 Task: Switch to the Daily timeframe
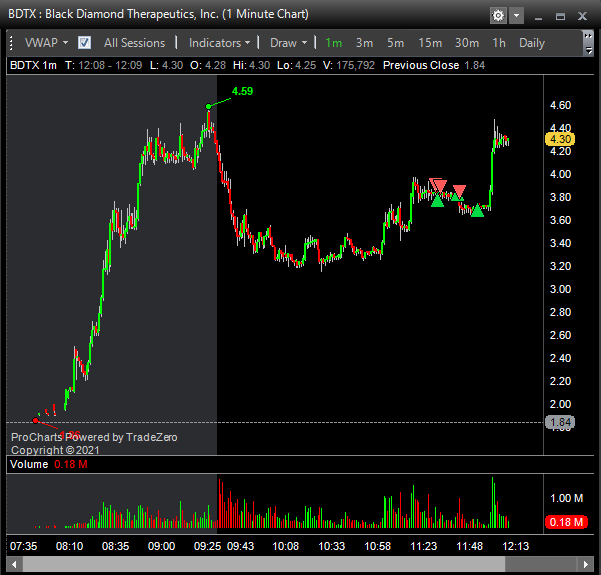tap(532, 43)
